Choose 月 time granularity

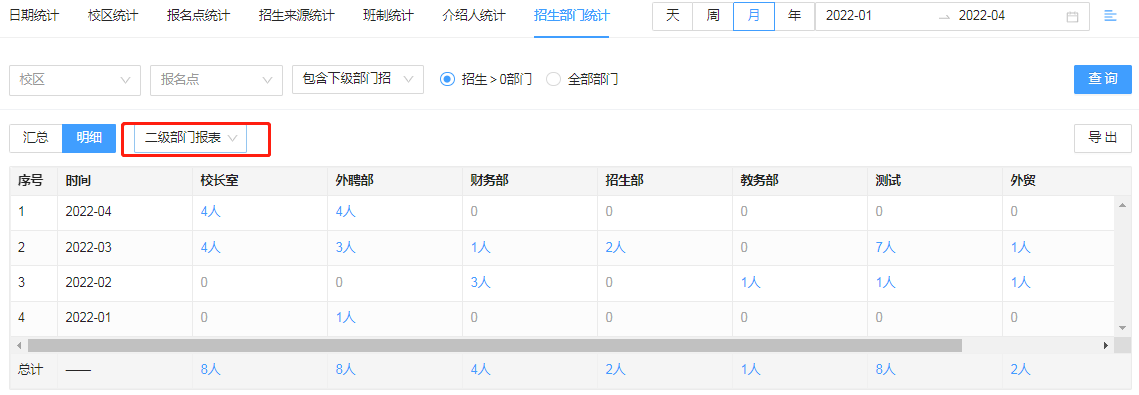(x=754, y=16)
